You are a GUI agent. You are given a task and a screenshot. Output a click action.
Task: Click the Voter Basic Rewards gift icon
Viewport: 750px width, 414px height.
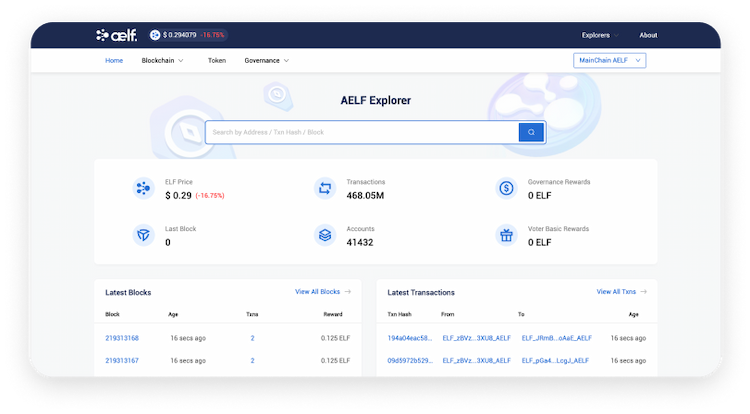pos(506,235)
